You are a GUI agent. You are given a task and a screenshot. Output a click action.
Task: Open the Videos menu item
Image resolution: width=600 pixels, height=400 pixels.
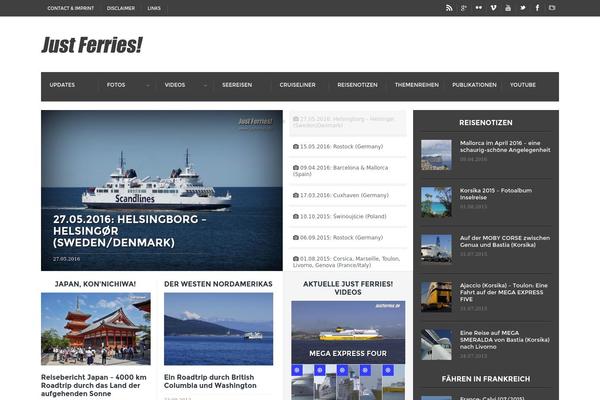coord(175,85)
